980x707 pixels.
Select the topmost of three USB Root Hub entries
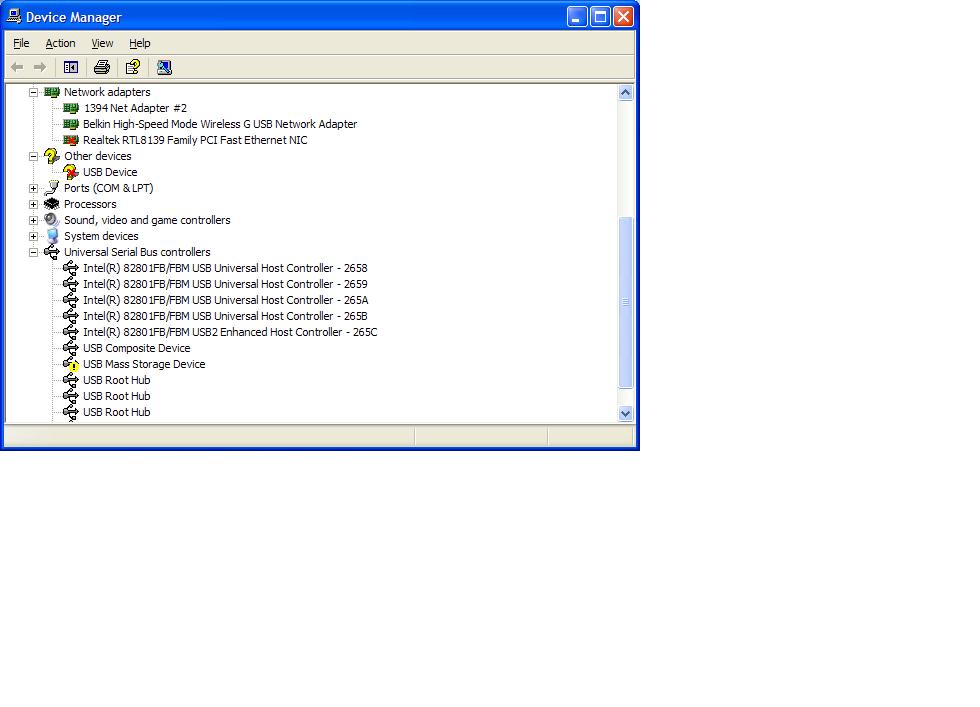click(116, 380)
